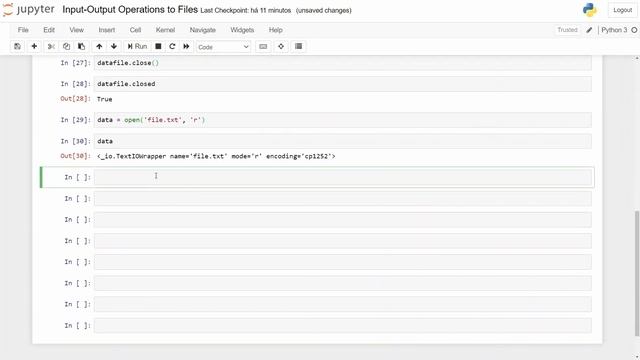Select the datafile.closed cell

coord(342,84)
